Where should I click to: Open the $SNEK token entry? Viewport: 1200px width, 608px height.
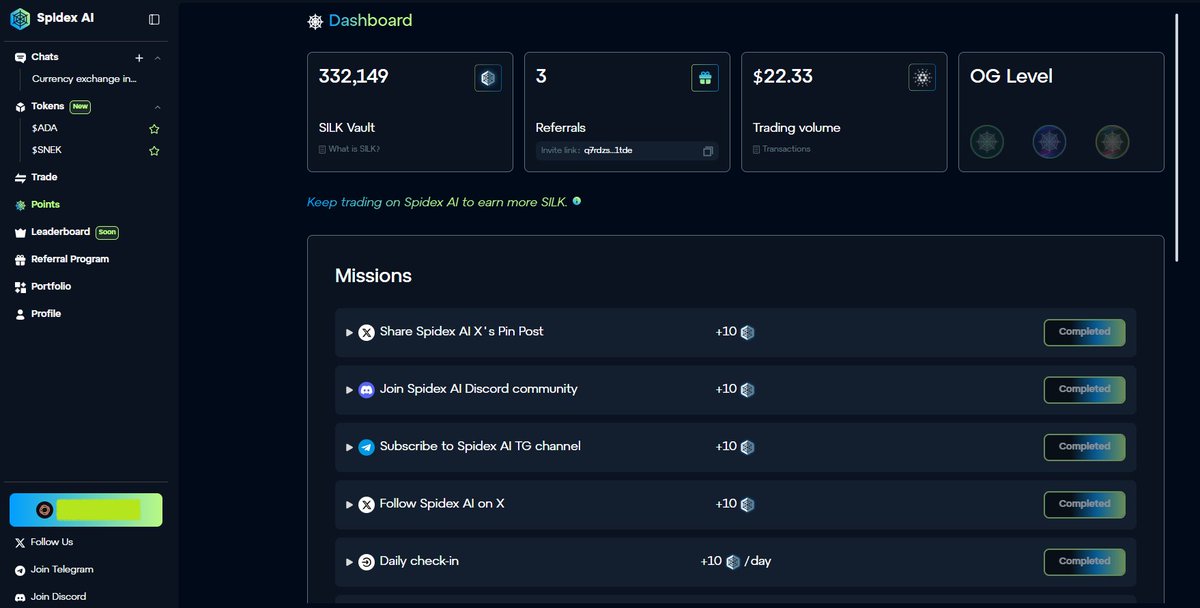pyautogui.click(x=47, y=150)
